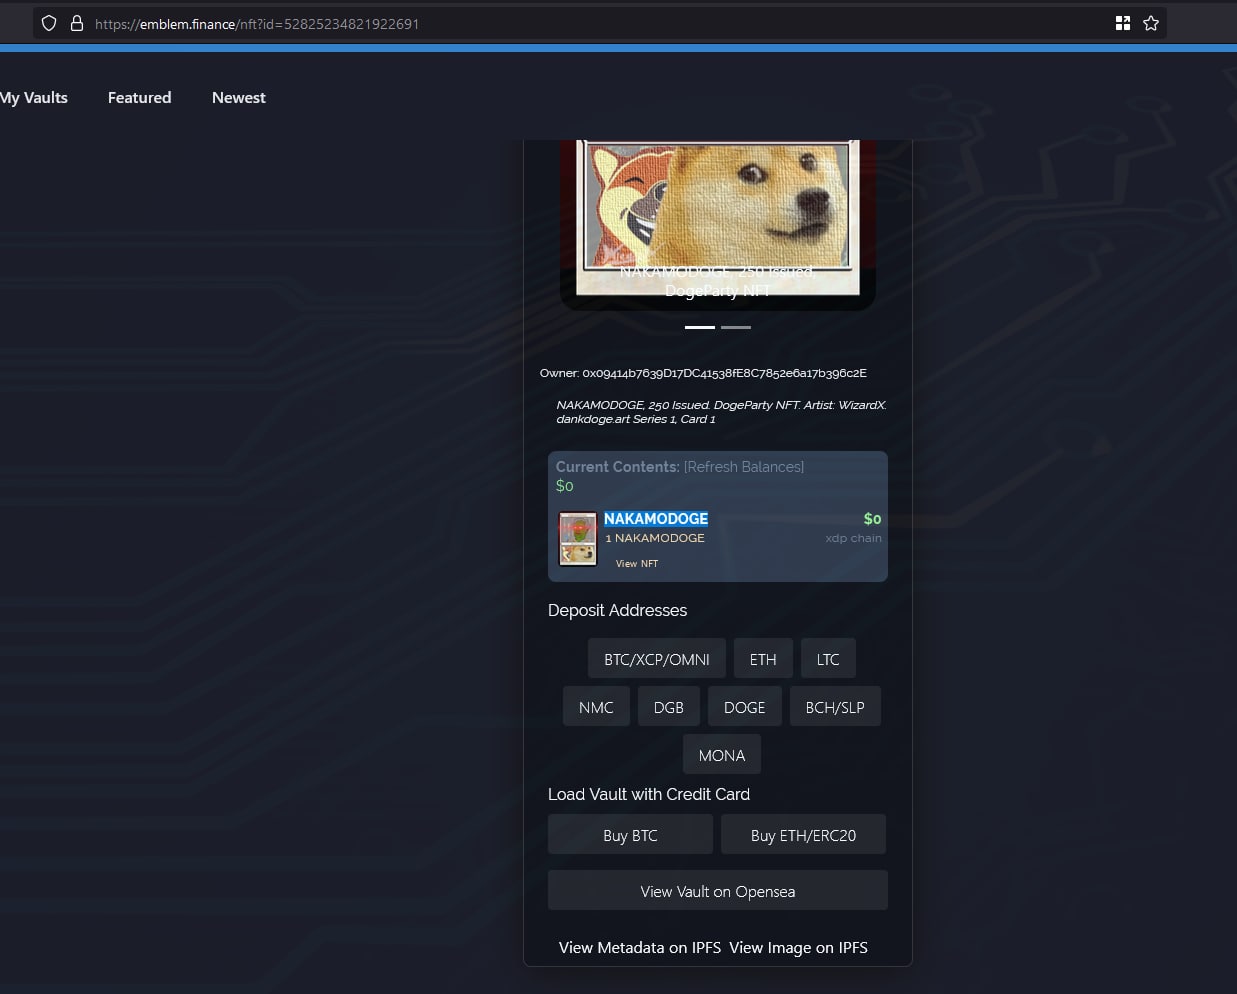The width and height of the screenshot is (1237, 994).
Task: Open the My Vaults menu item
Action: [x=34, y=97]
